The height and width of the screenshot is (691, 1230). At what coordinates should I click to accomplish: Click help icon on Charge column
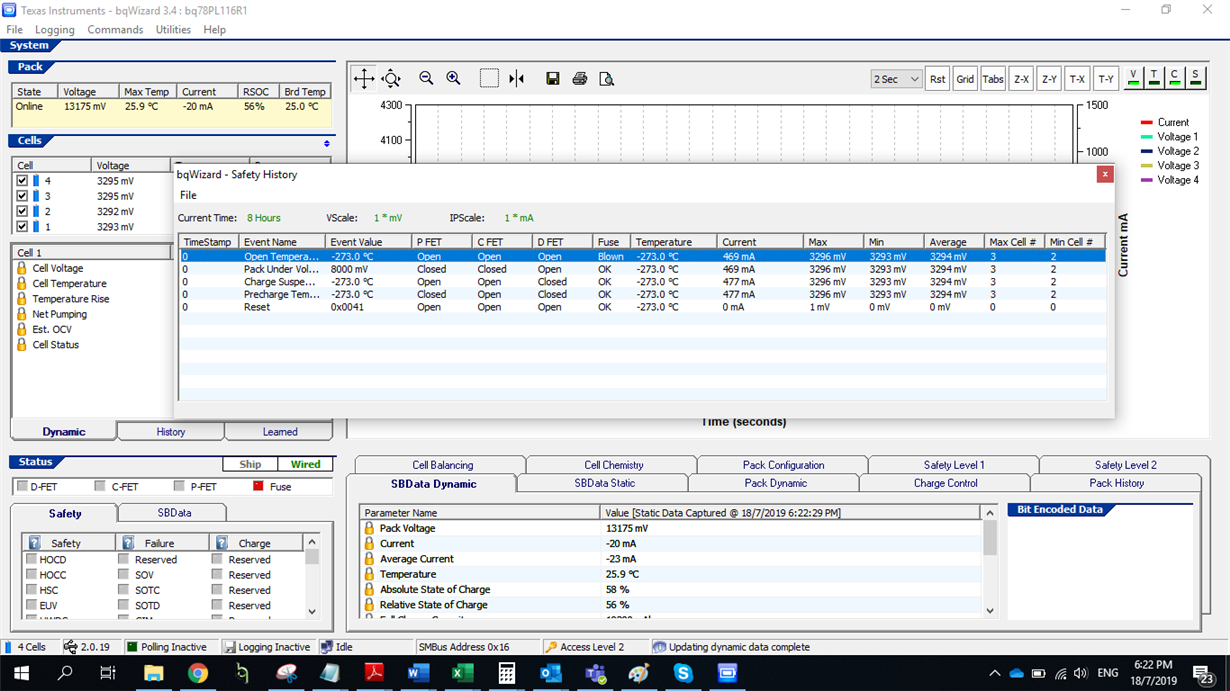coord(220,543)
